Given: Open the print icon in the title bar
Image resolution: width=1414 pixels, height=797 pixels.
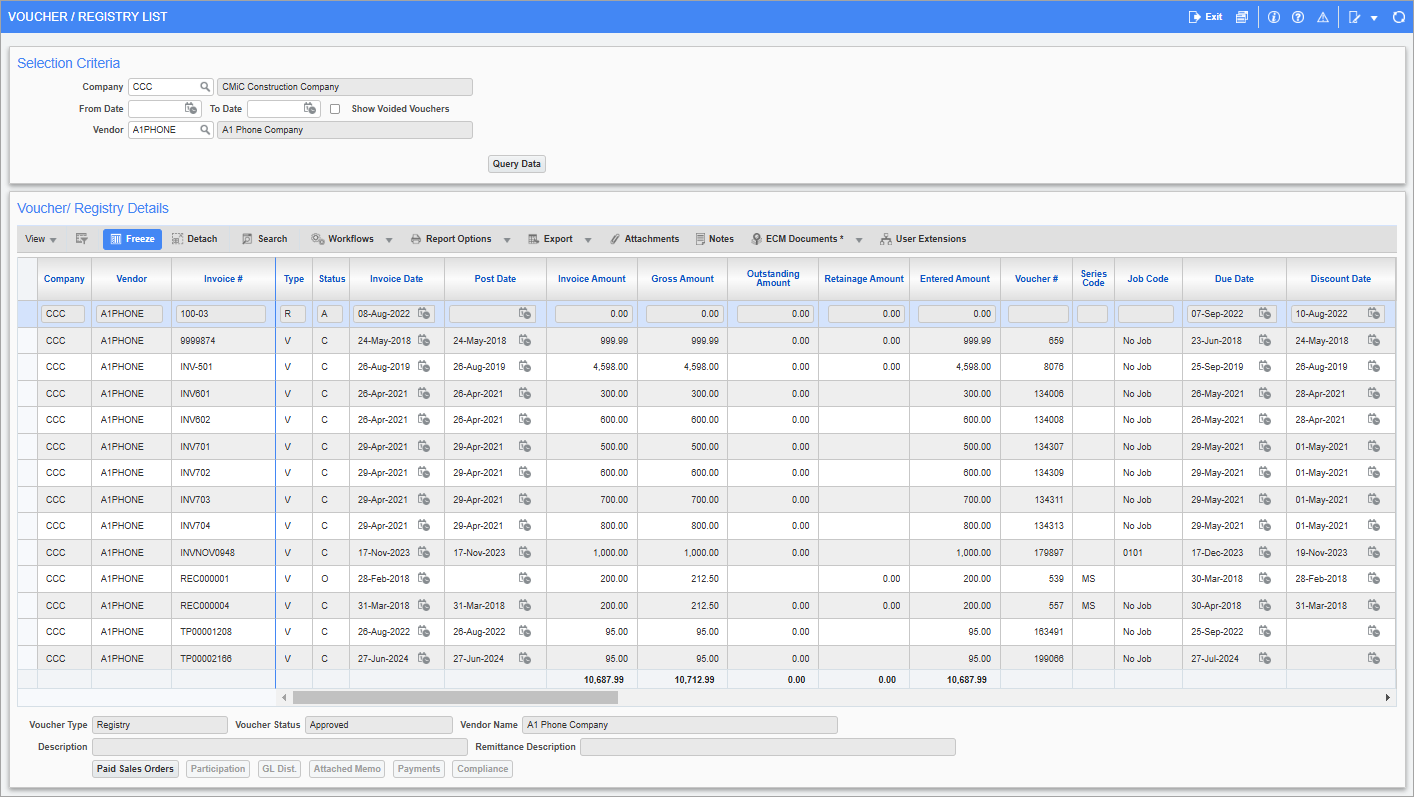Looking at the screenshot, I should [x=1241, y=17].
